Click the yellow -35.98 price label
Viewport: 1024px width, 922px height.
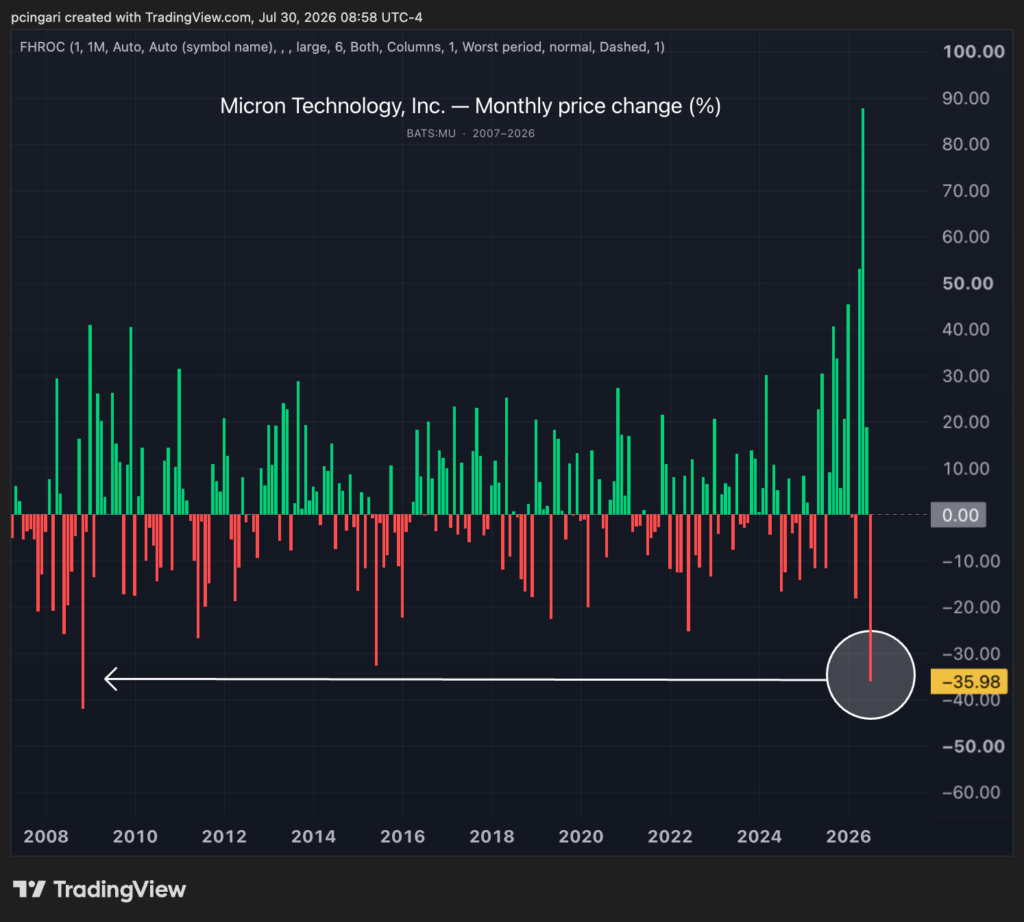pyautogui.click(x=969, y=682)
